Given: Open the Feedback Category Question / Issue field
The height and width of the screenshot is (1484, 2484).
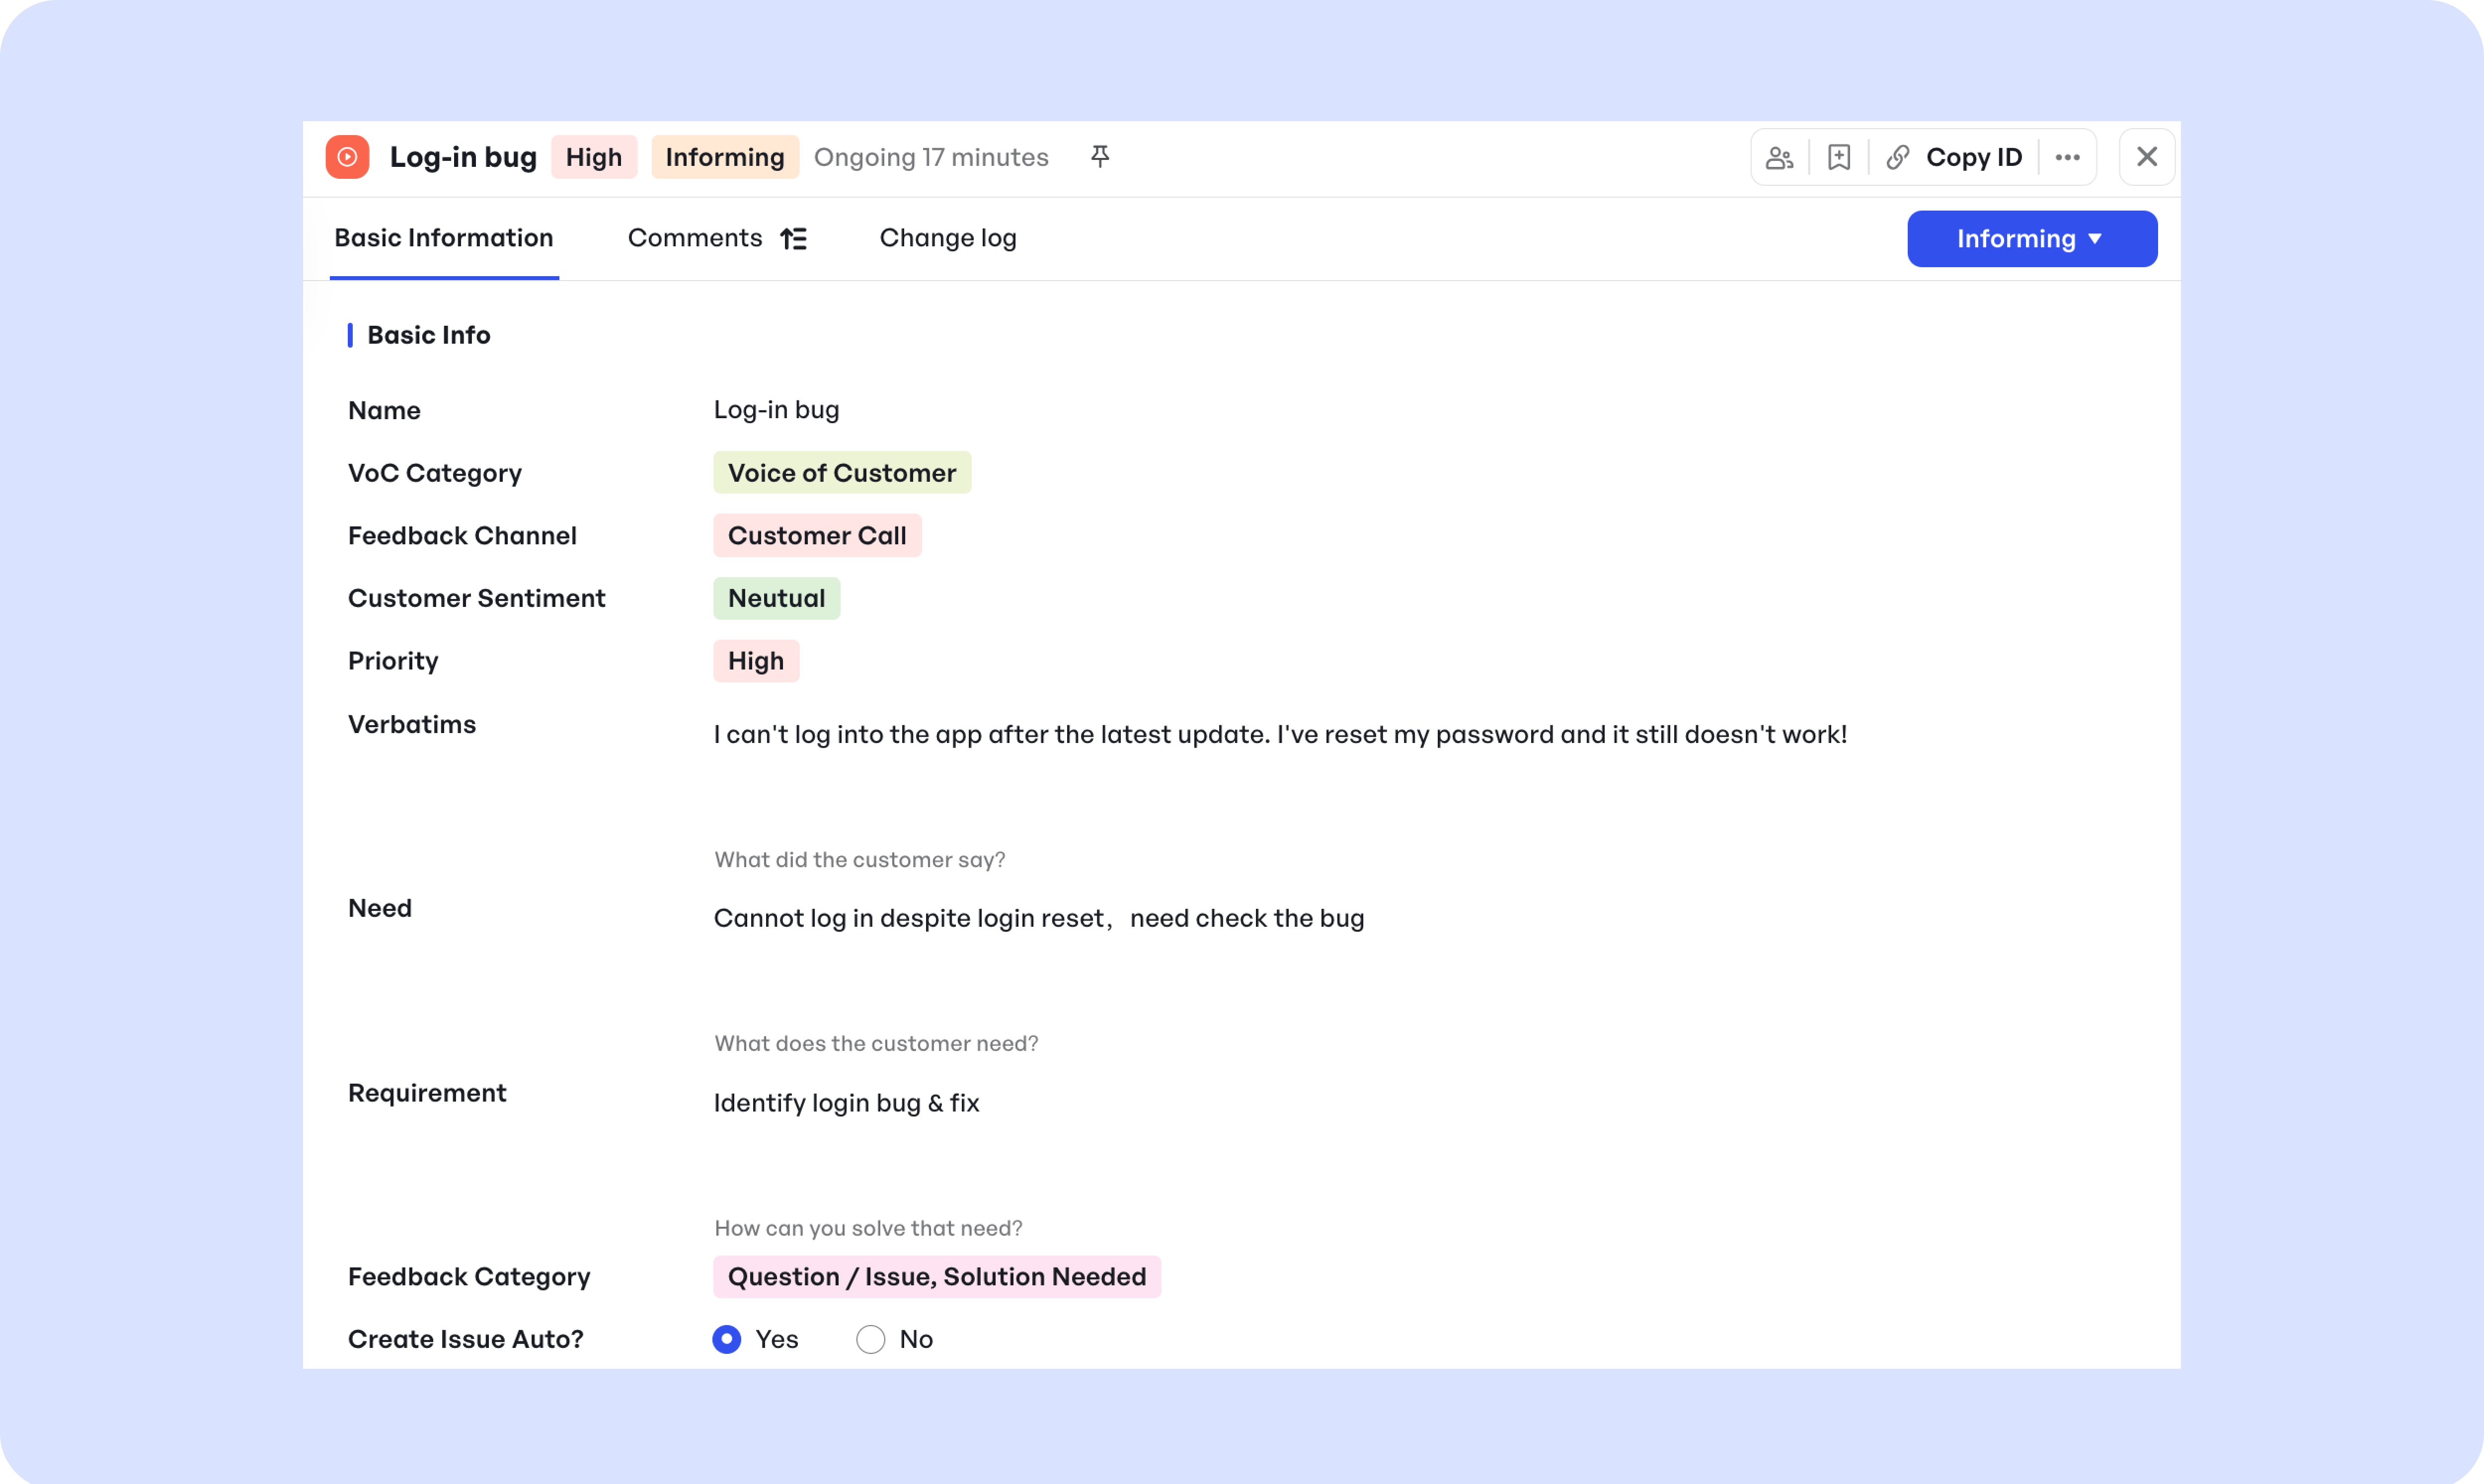Looking at the screenshot, I should [937, 1277].
